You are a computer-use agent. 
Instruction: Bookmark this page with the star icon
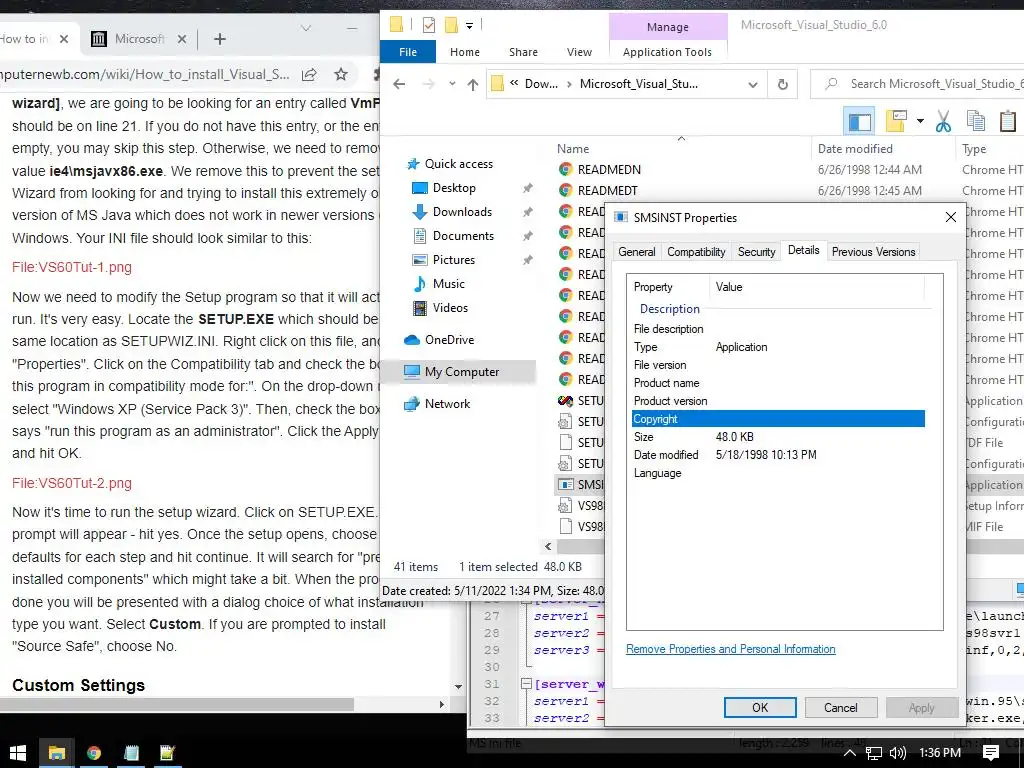[x=341, y=74]
